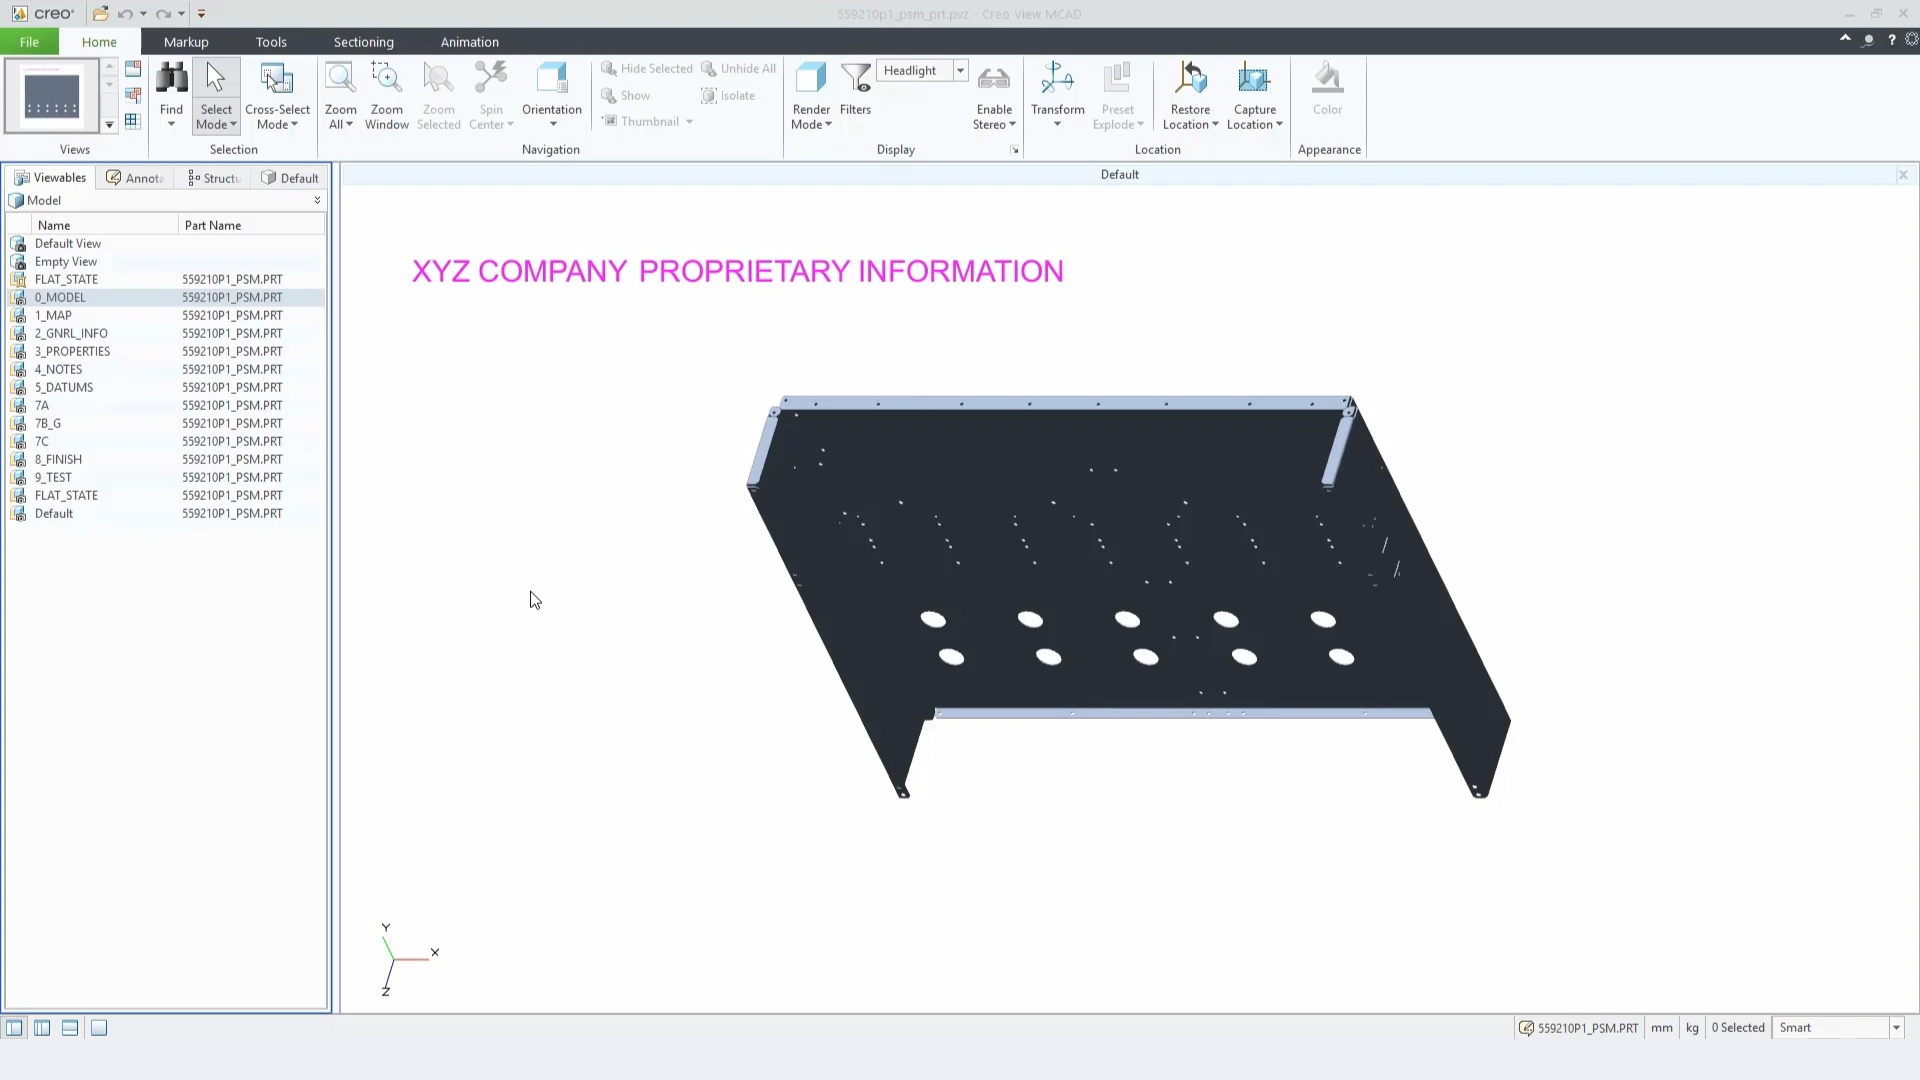Switch to horizontal split layout in status bar
The image size is (1920, 1080).
(70, 1028)
